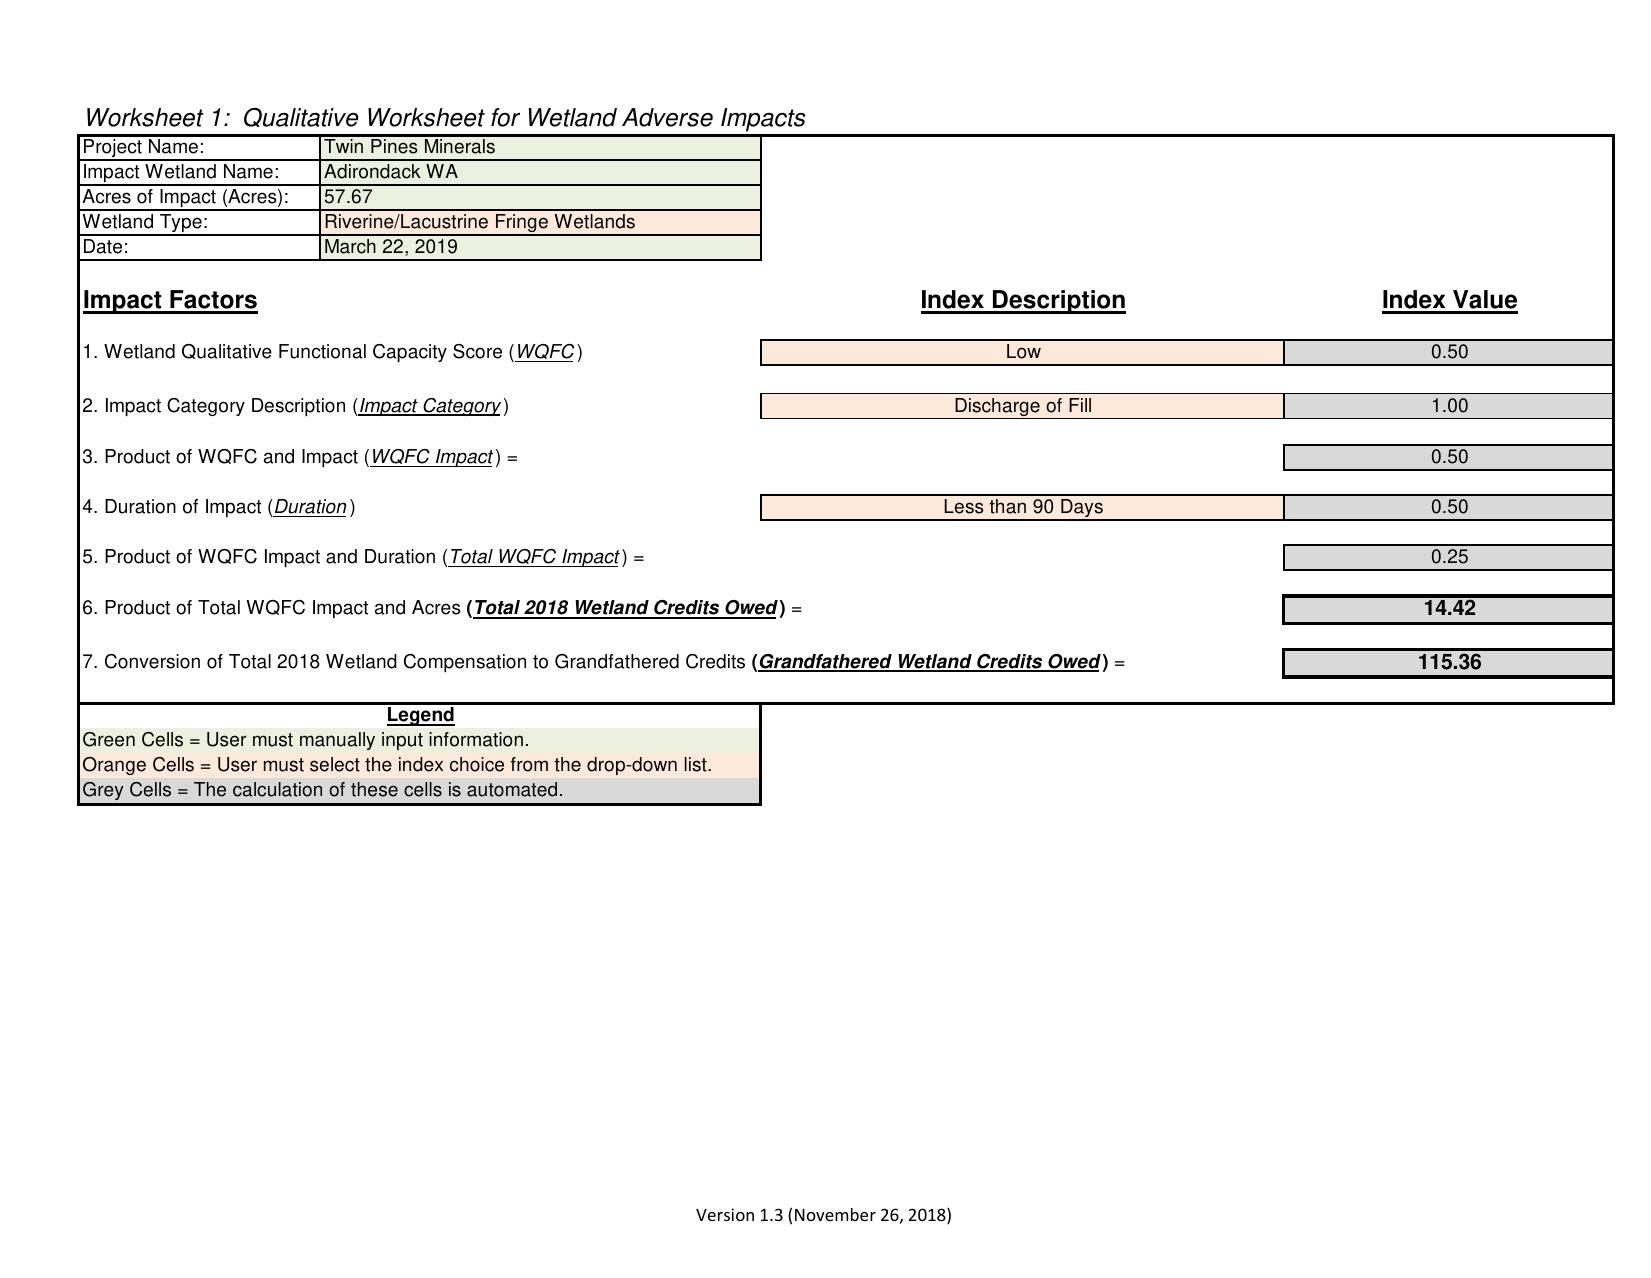Click the 'Orange Cells' legend row
Viewport: 1651px width, 1278px height.
[x=420, y=765]
